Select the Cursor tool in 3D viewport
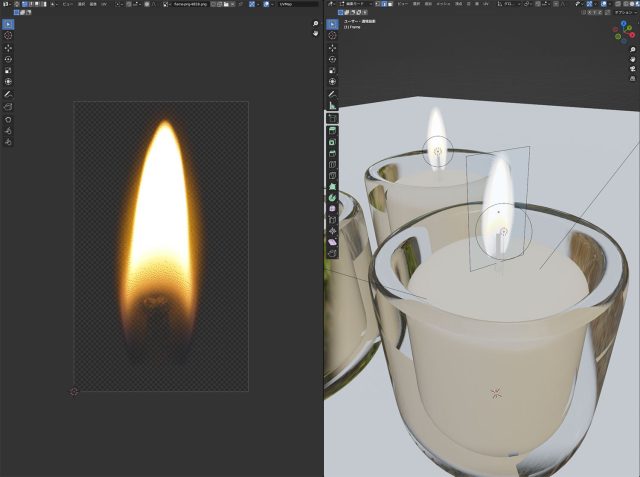Image resolution: width=640 pixels, height=477 pixels. 332,35
